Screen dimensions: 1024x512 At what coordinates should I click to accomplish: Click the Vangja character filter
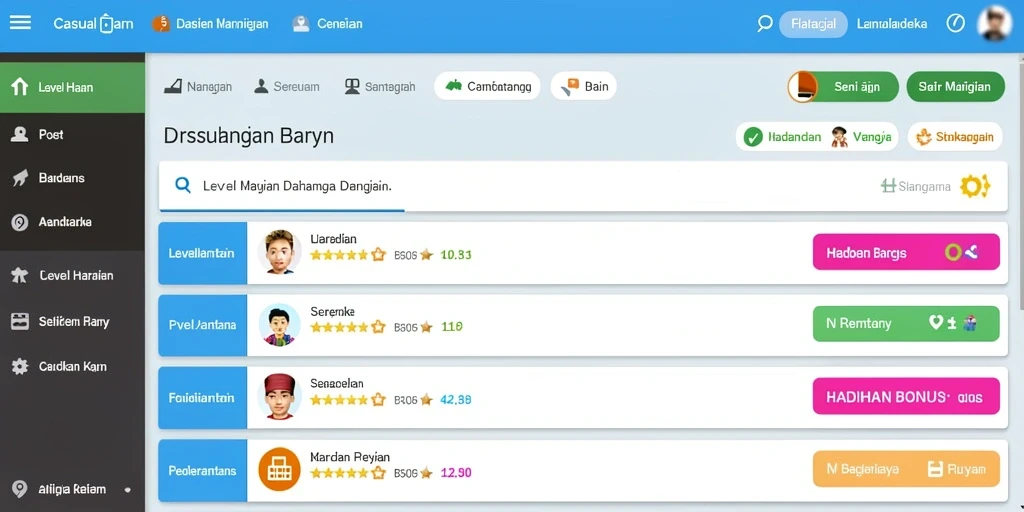(861, 137)
